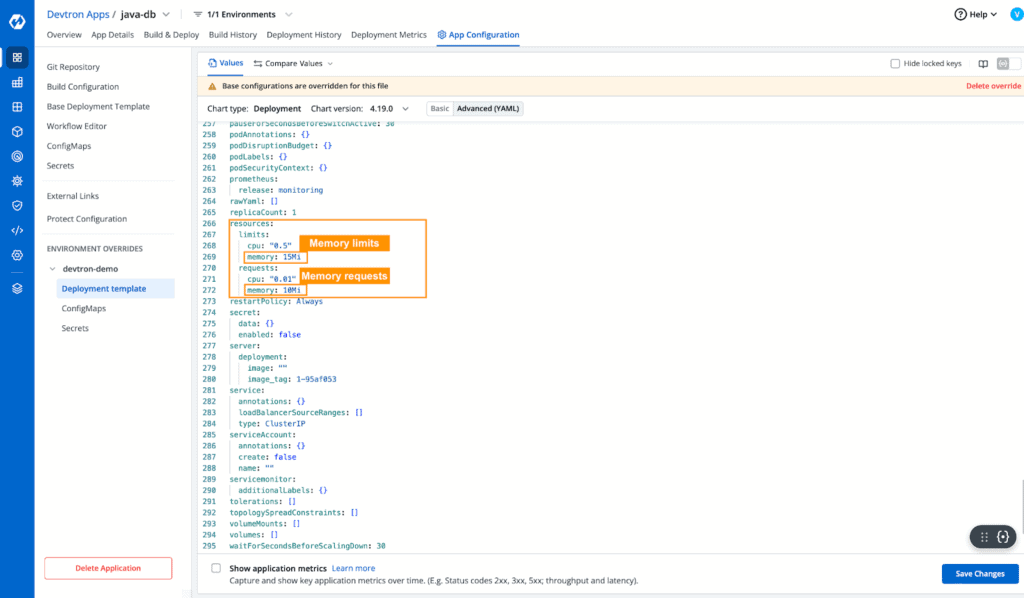Enable Show application metrics
Image resolution: width=1024 pixels, height=598 pixels.
click(x=215, y=567)
